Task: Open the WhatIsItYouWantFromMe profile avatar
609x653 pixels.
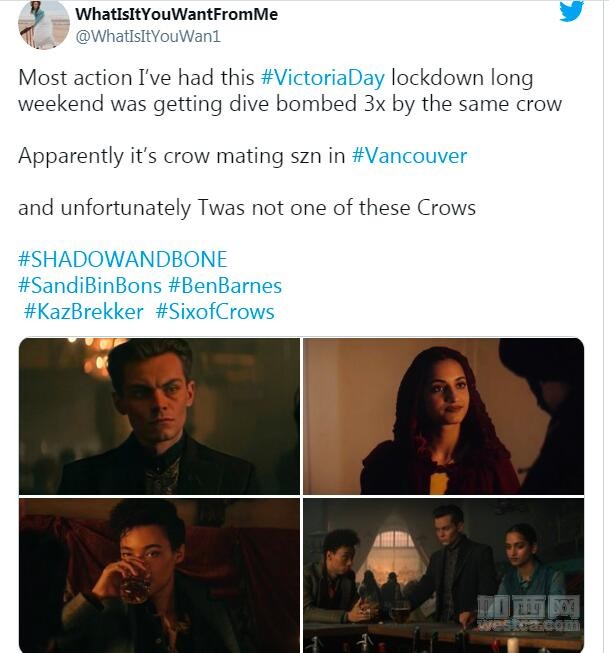Action: 44,25
